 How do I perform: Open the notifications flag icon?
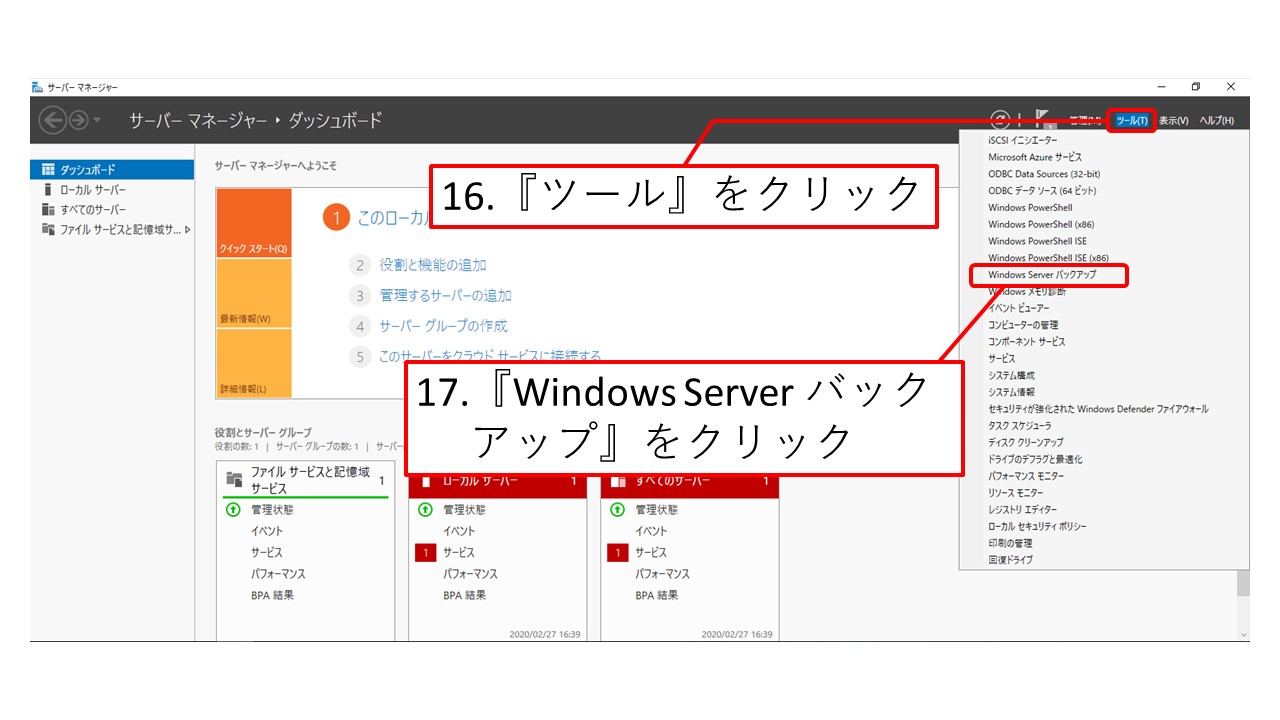1045,120
